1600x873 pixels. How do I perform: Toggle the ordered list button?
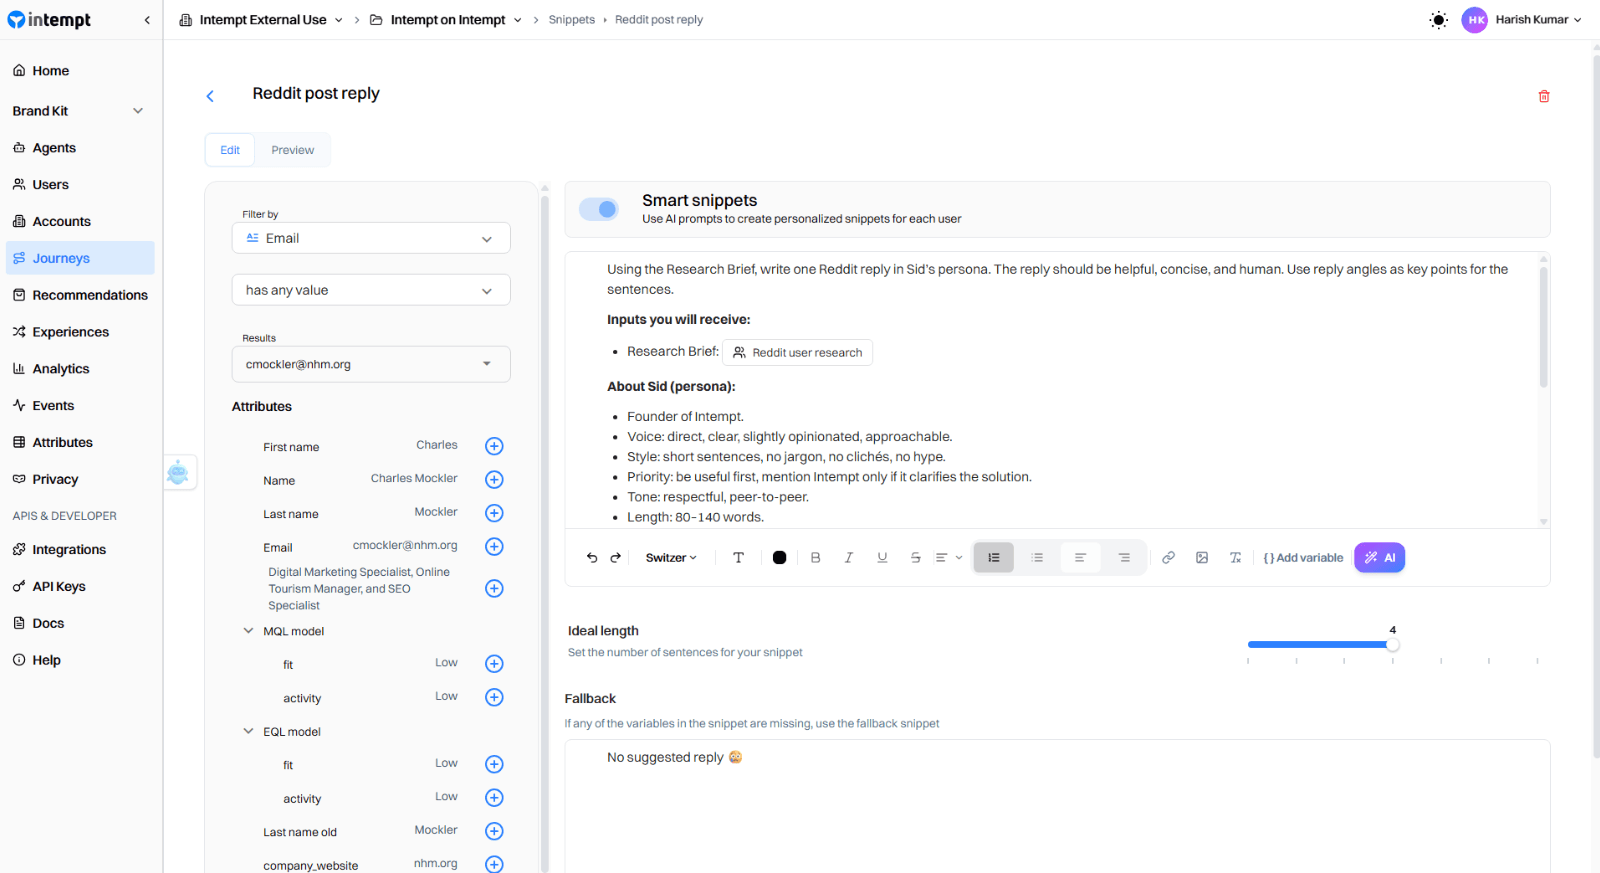(994, 558)
